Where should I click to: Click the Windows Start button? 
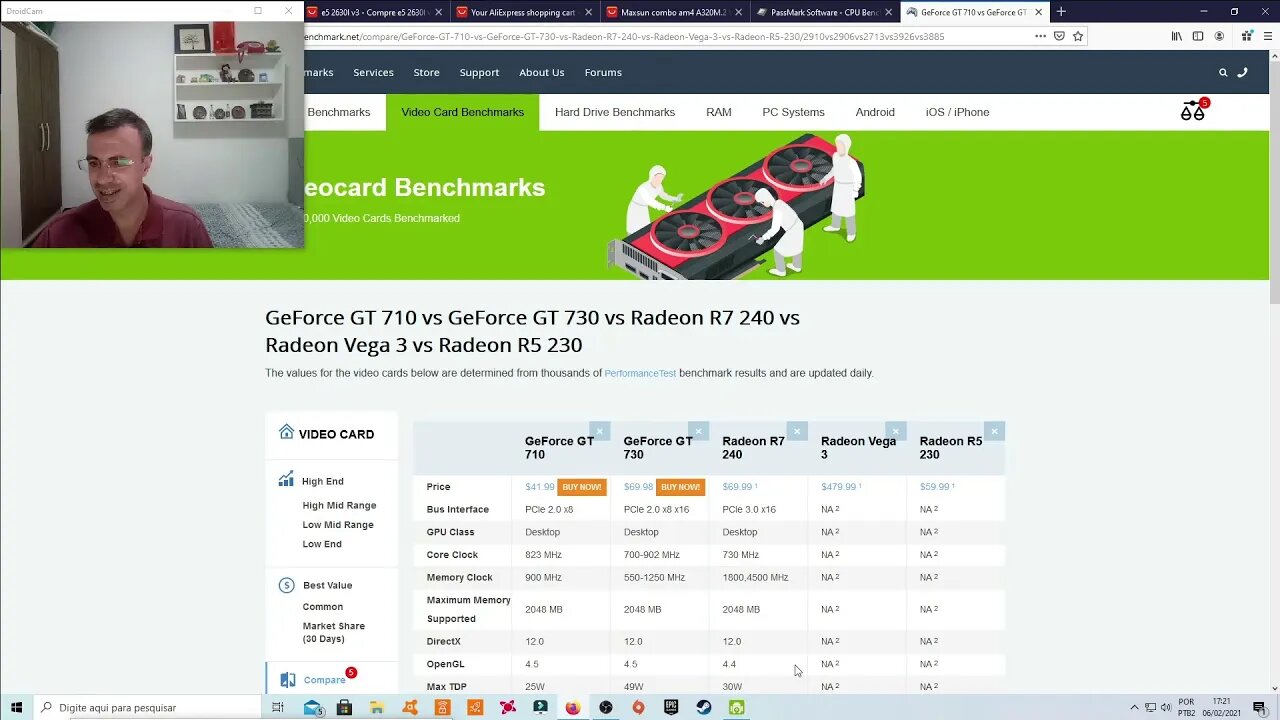pos(16,707)
